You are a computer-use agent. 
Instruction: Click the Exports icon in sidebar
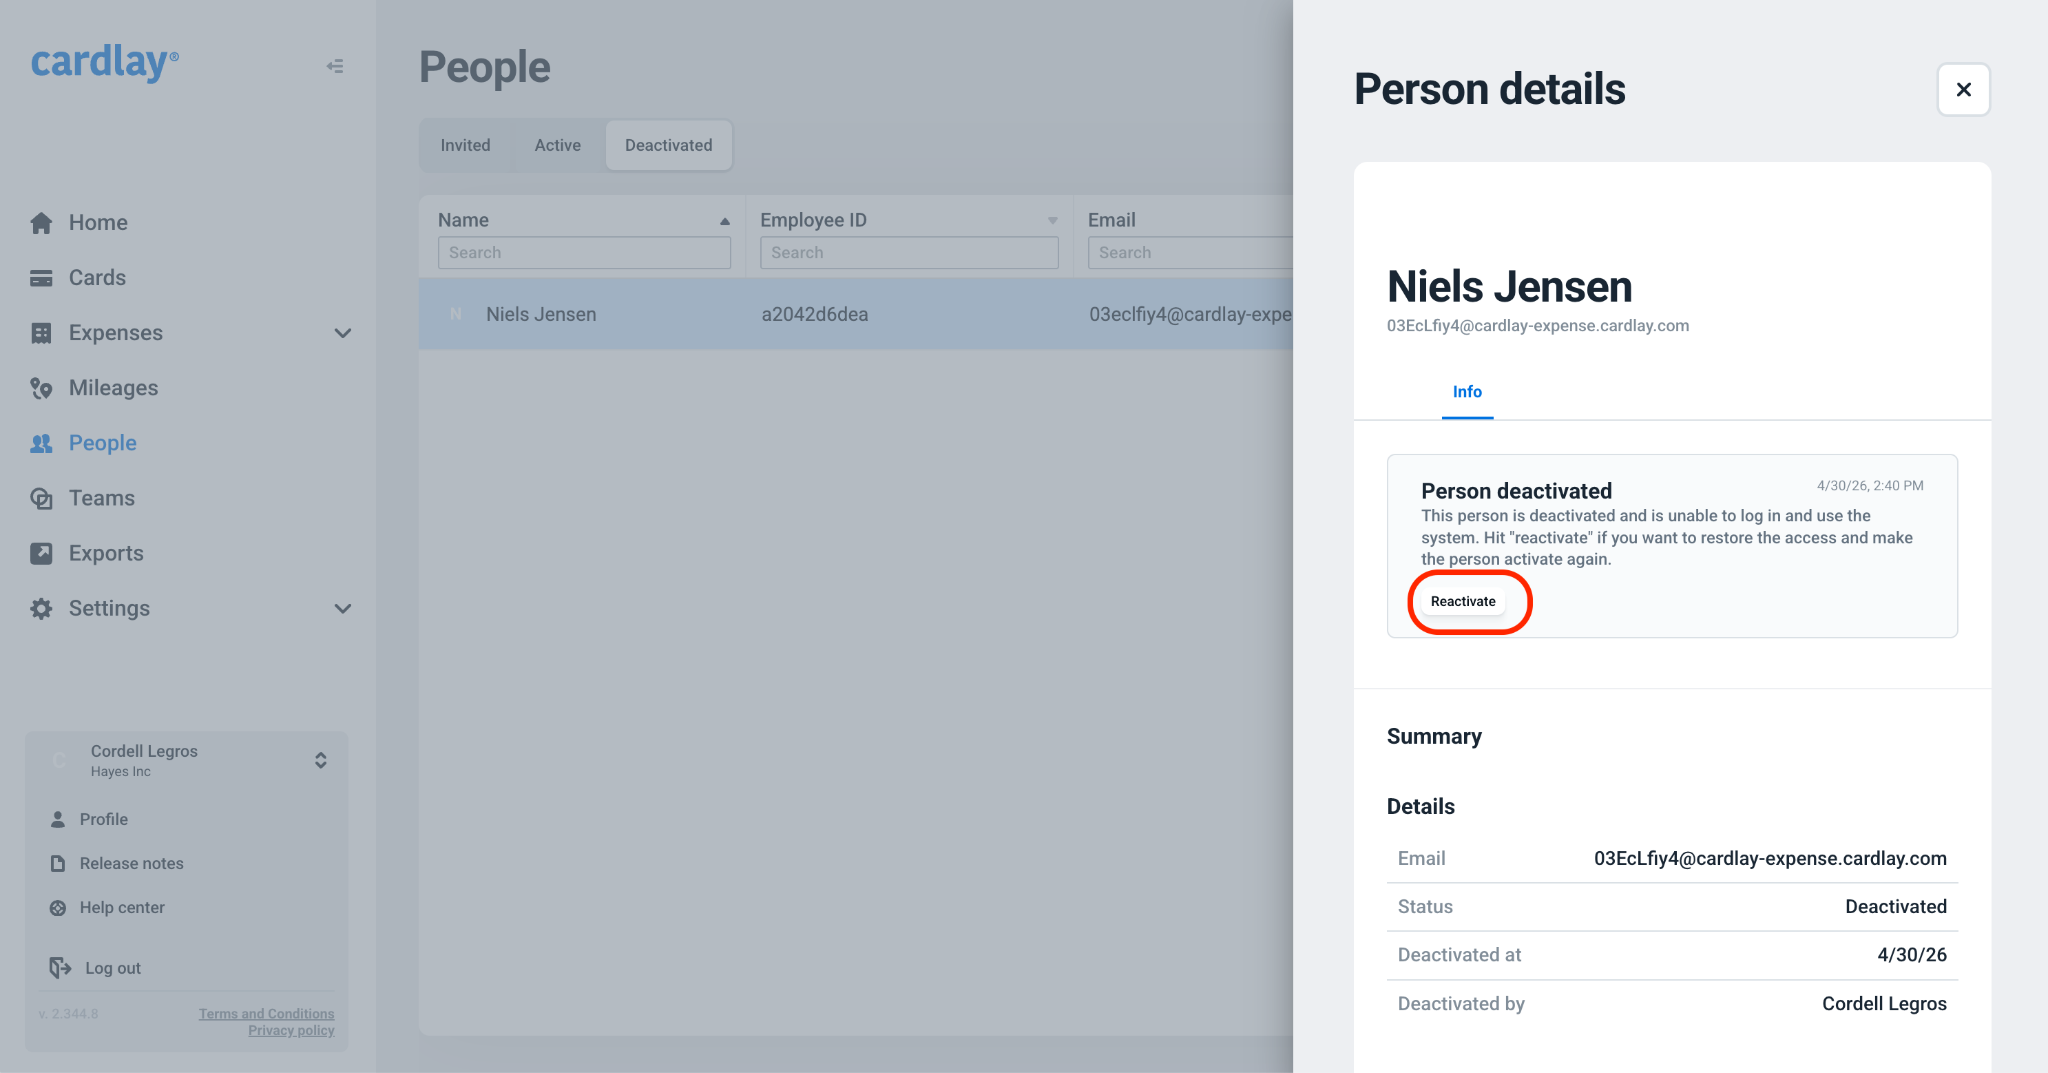[41, 553]
